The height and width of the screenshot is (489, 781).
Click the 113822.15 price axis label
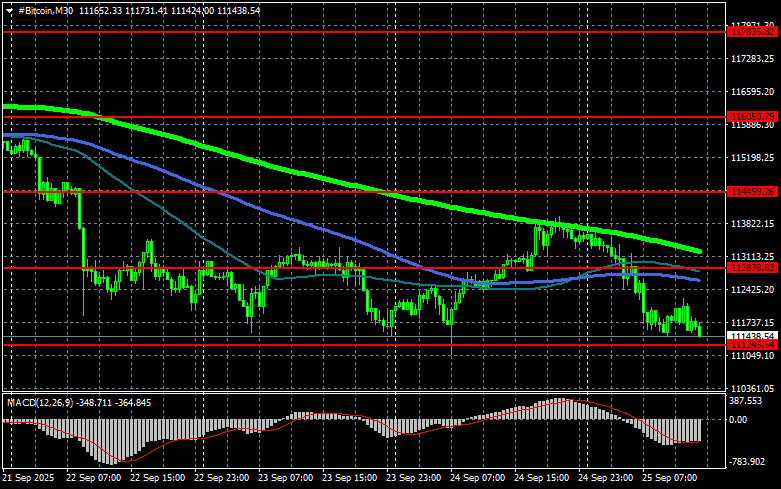pos(752,224)
